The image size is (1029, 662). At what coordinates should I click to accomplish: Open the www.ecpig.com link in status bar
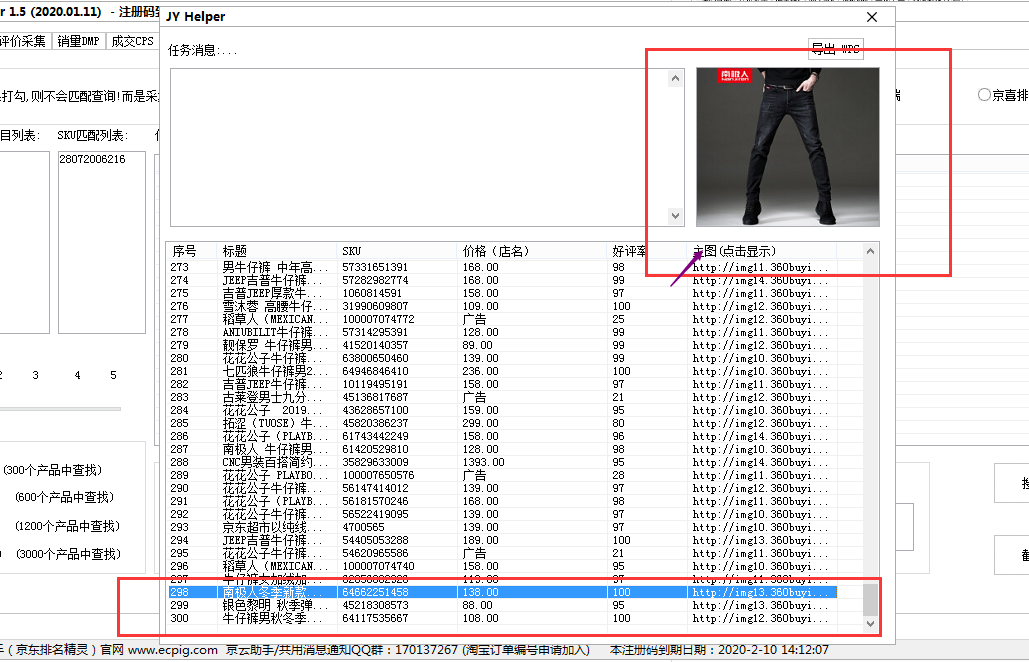pos(173,650)
